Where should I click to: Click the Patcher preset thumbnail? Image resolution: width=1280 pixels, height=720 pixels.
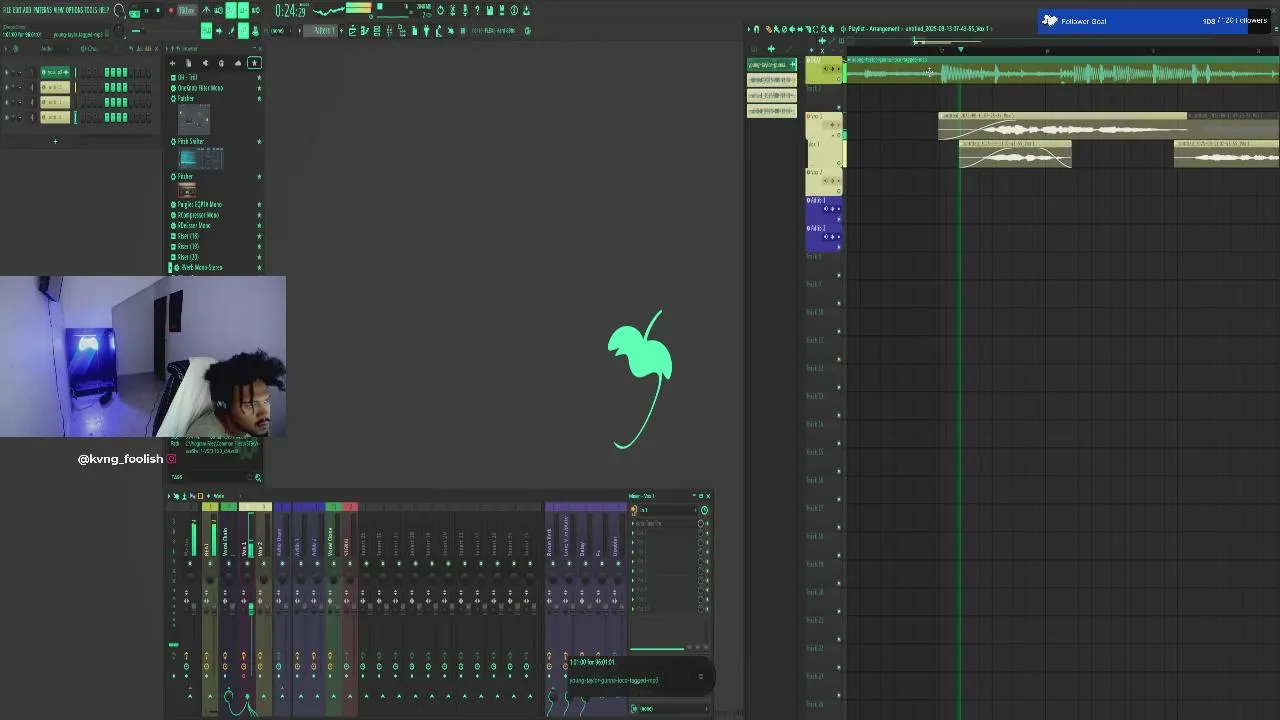pyautogui.click(x=194, y=120)
